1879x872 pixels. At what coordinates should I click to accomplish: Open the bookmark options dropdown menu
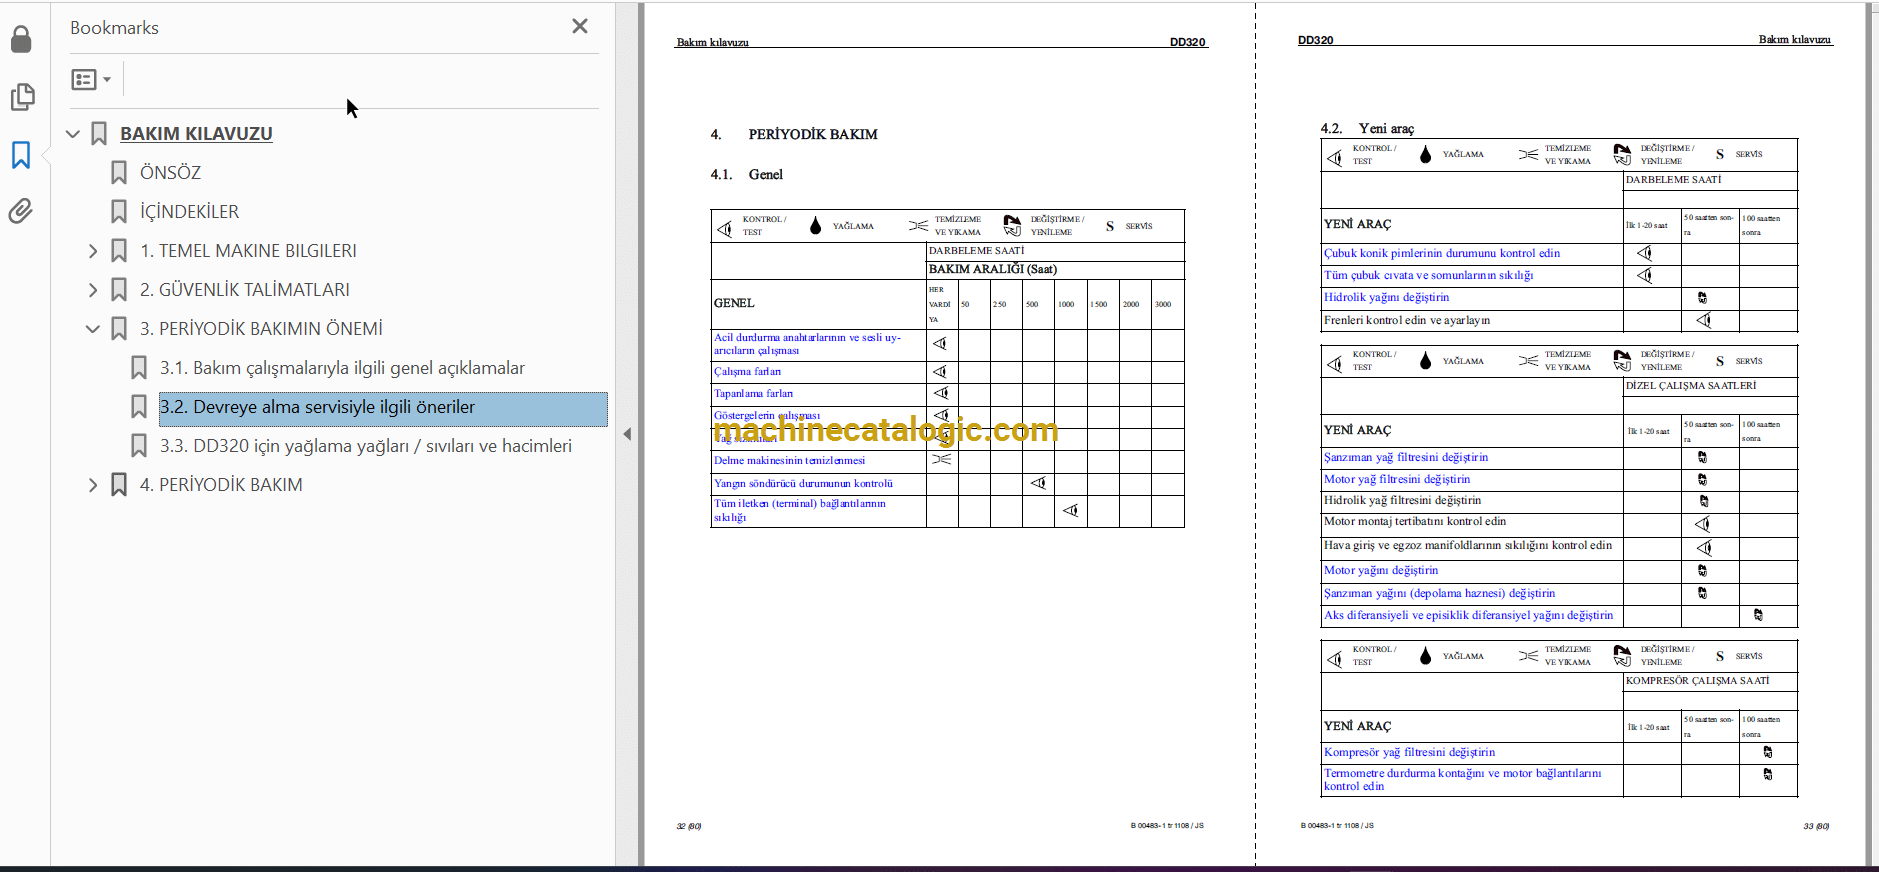(x=91, y=79)
